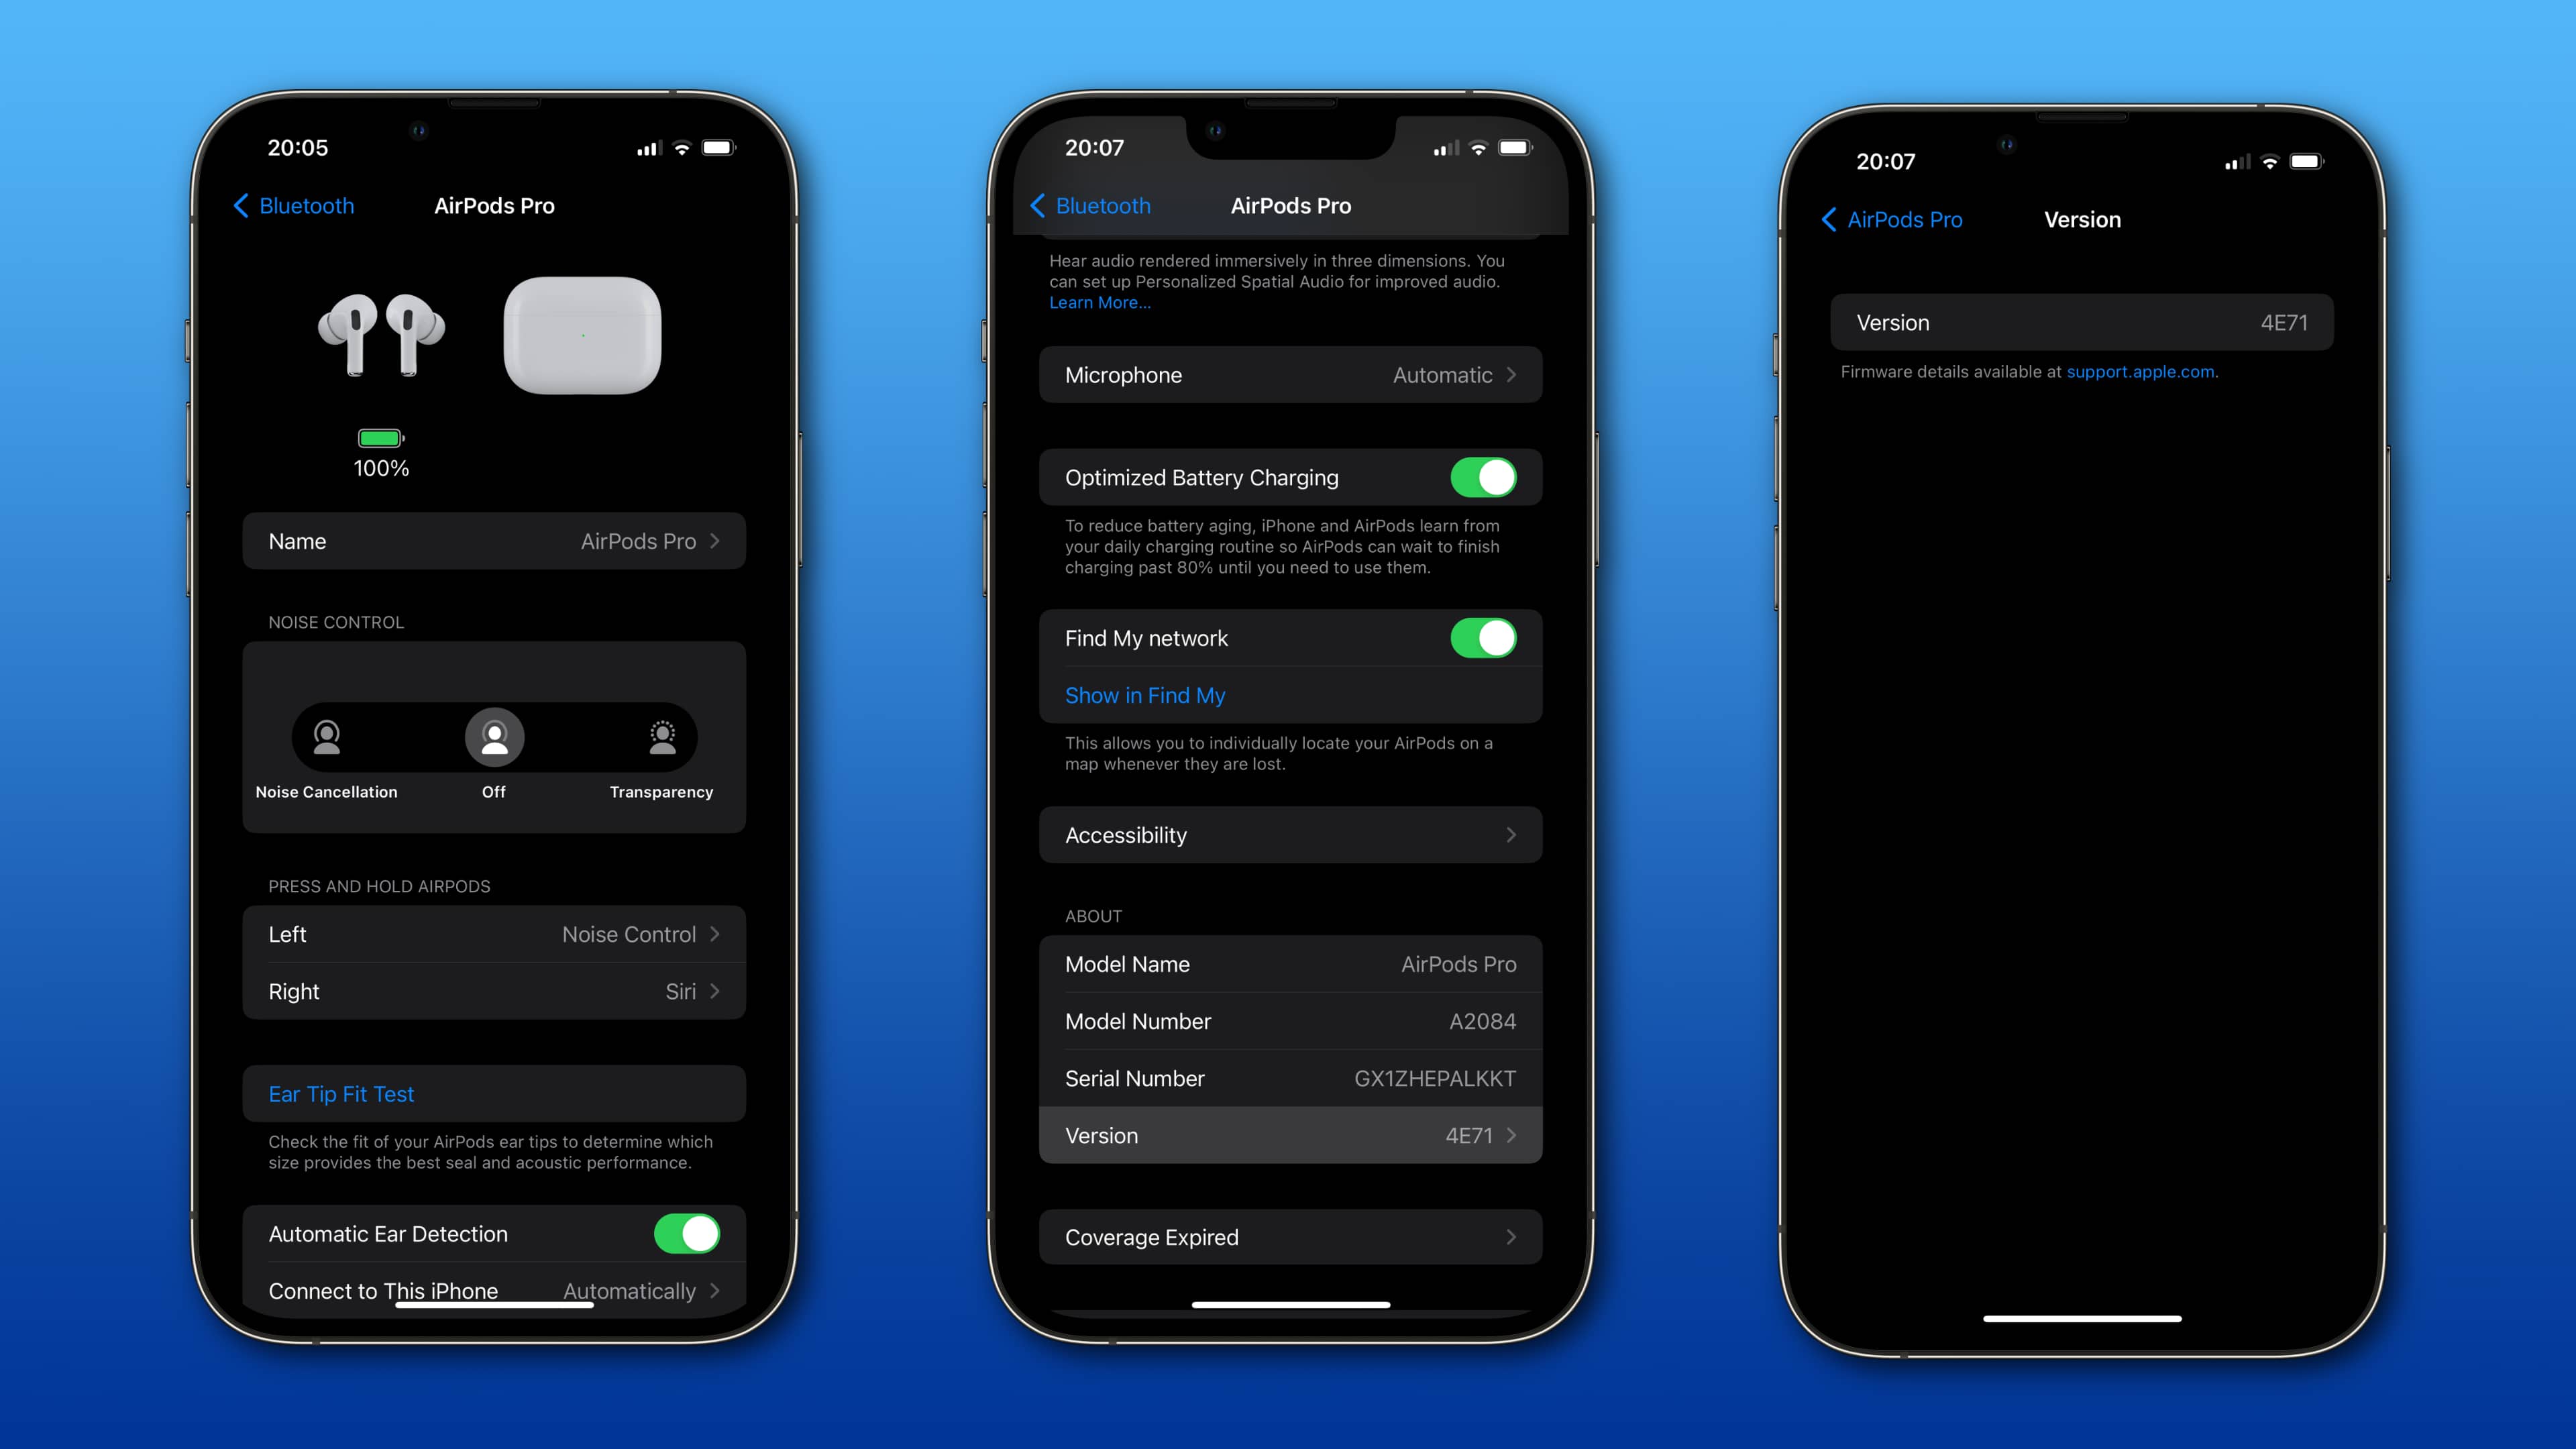The image size is (2576, 1449).
Task: Click the Noise Cancellation icon
Action: click(325, 738)
